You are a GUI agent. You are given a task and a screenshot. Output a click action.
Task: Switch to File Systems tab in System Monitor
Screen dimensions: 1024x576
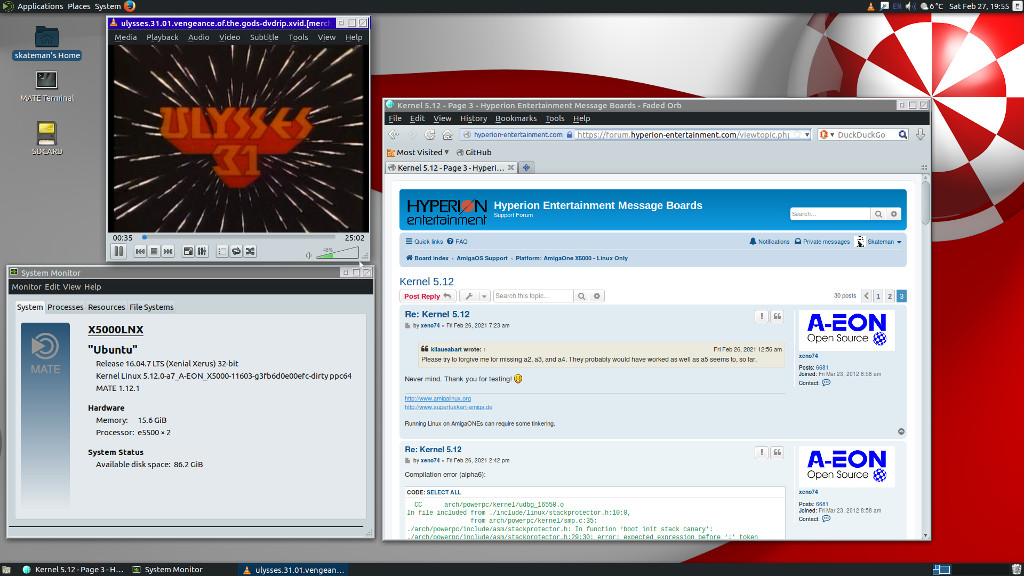click(152, 307)
